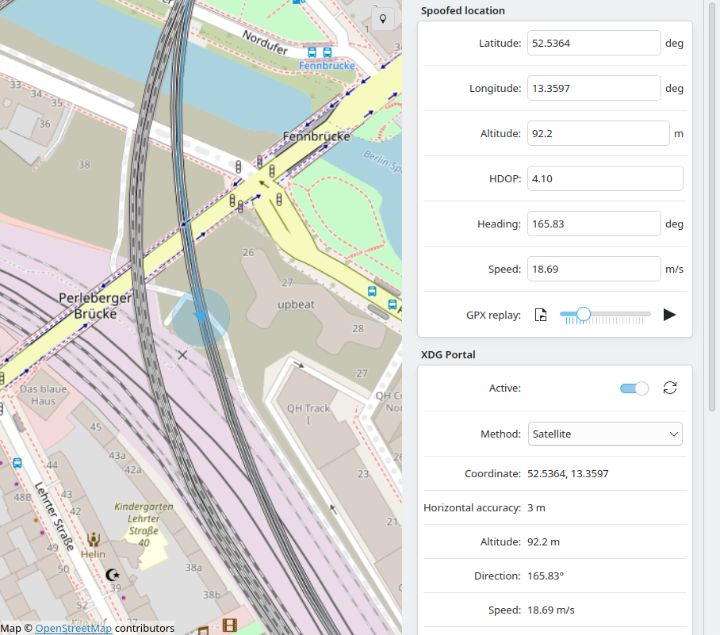Click the Speed input field
Viewport: 720px width, 635px height.
click(x=593, y=269)
